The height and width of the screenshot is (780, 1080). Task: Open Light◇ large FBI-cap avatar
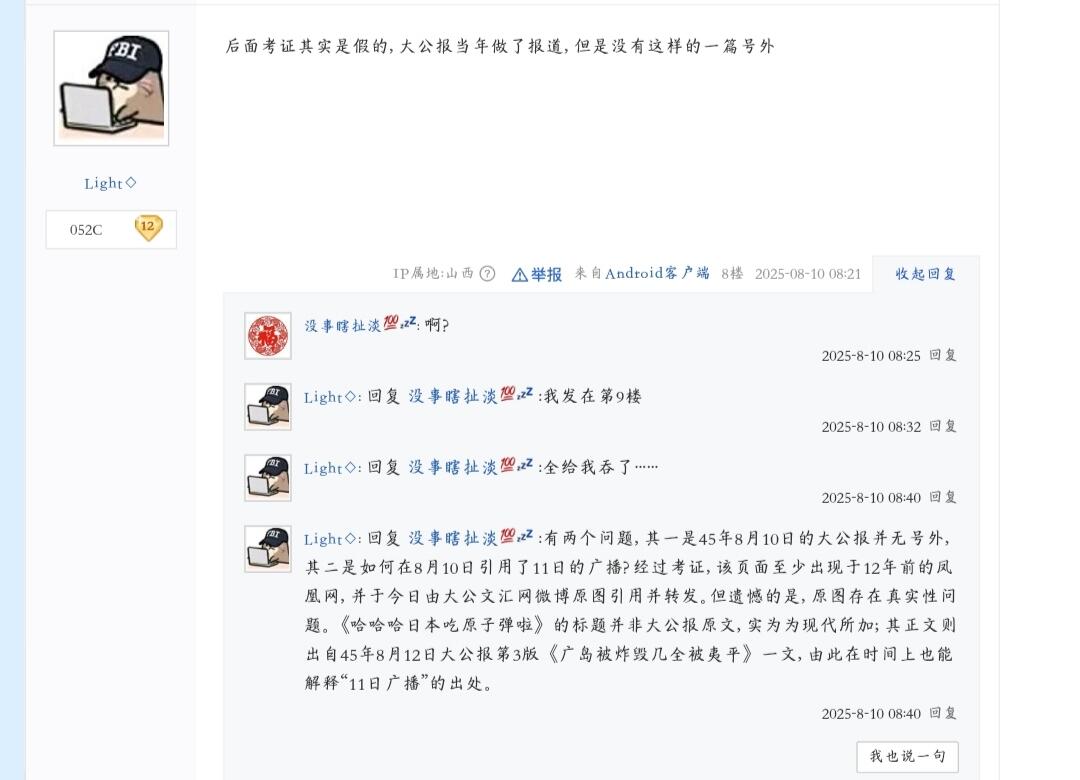(x=111, y=88)
